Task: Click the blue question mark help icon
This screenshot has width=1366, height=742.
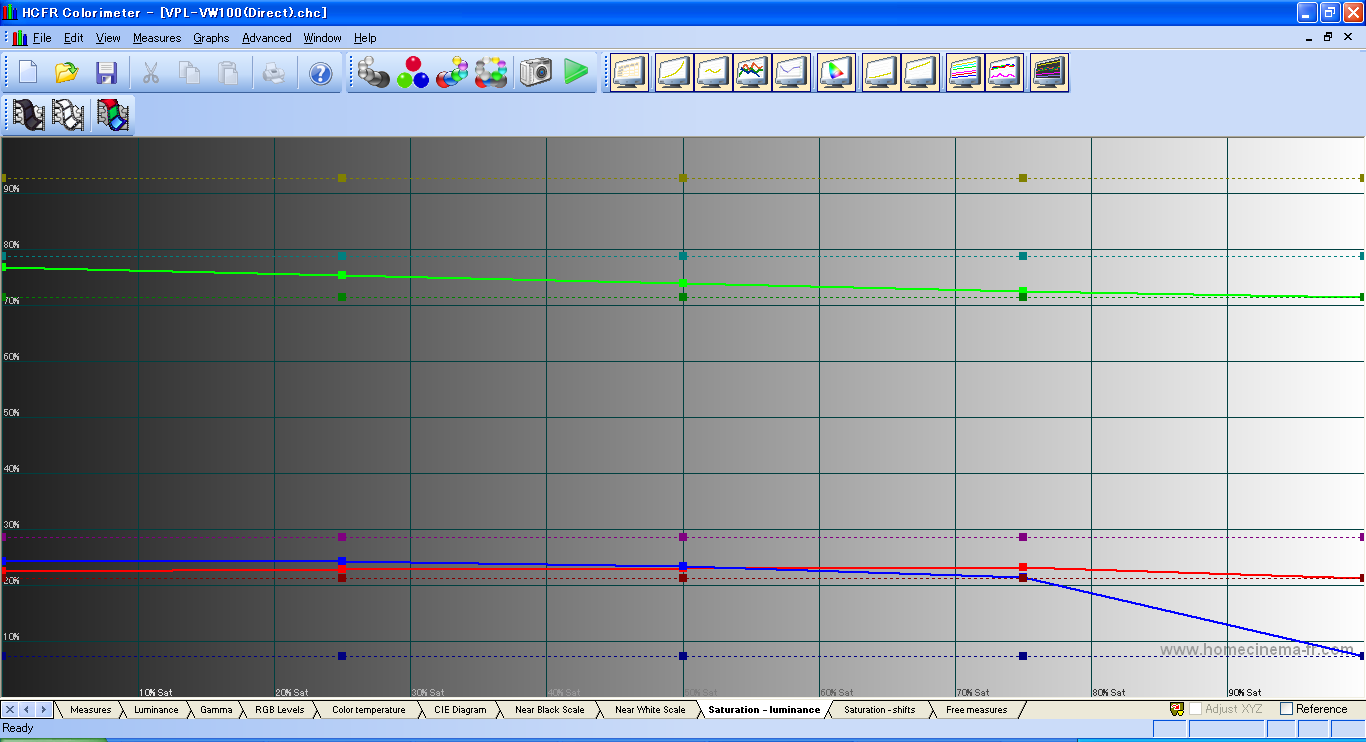Action: 320,73
